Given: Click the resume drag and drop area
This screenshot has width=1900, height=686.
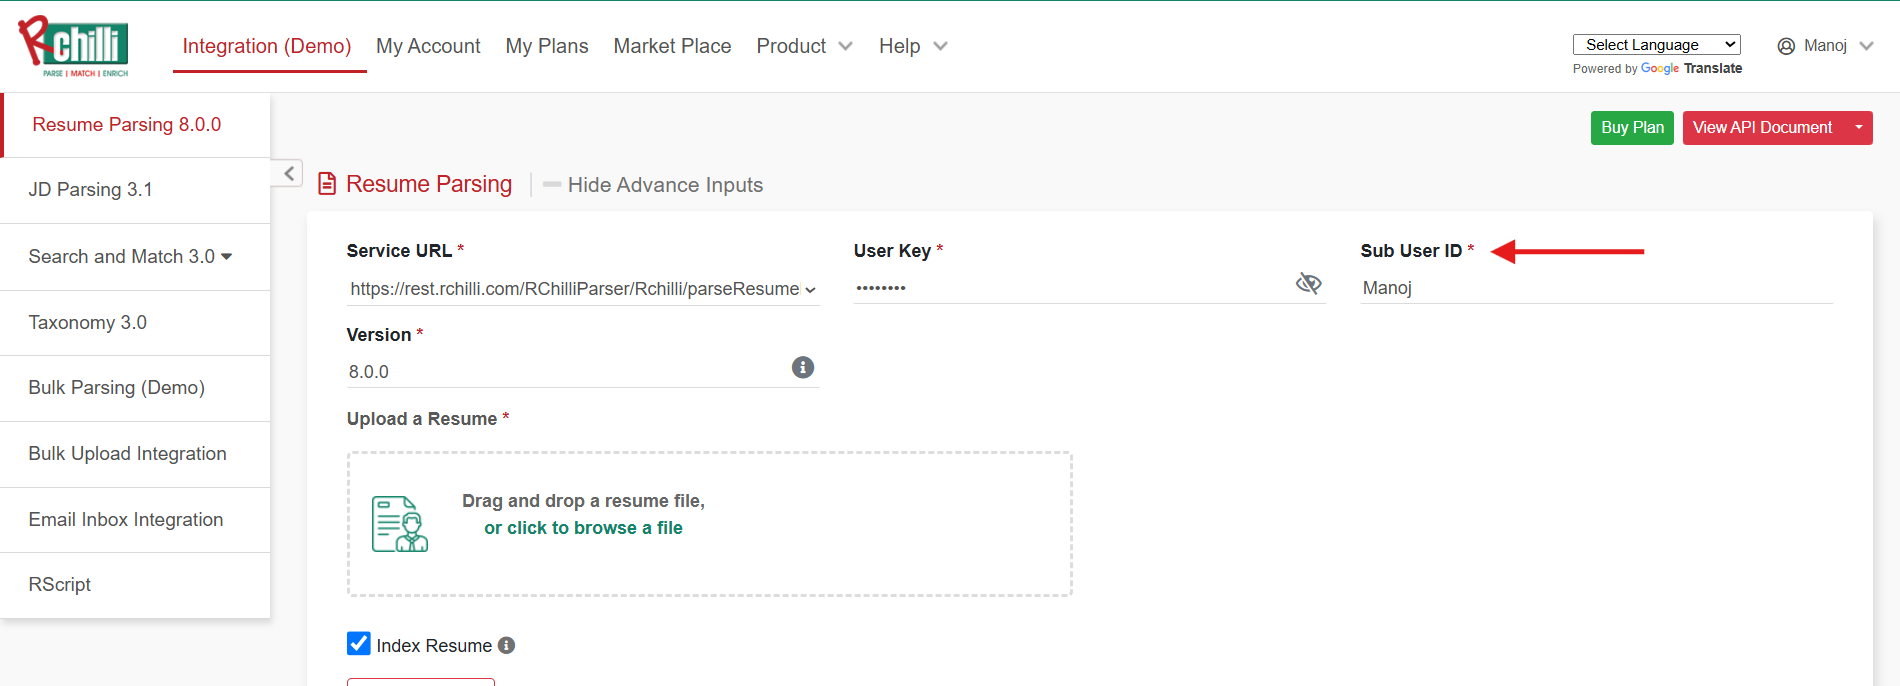Looking at the screenshot, I should pos(710,524).
